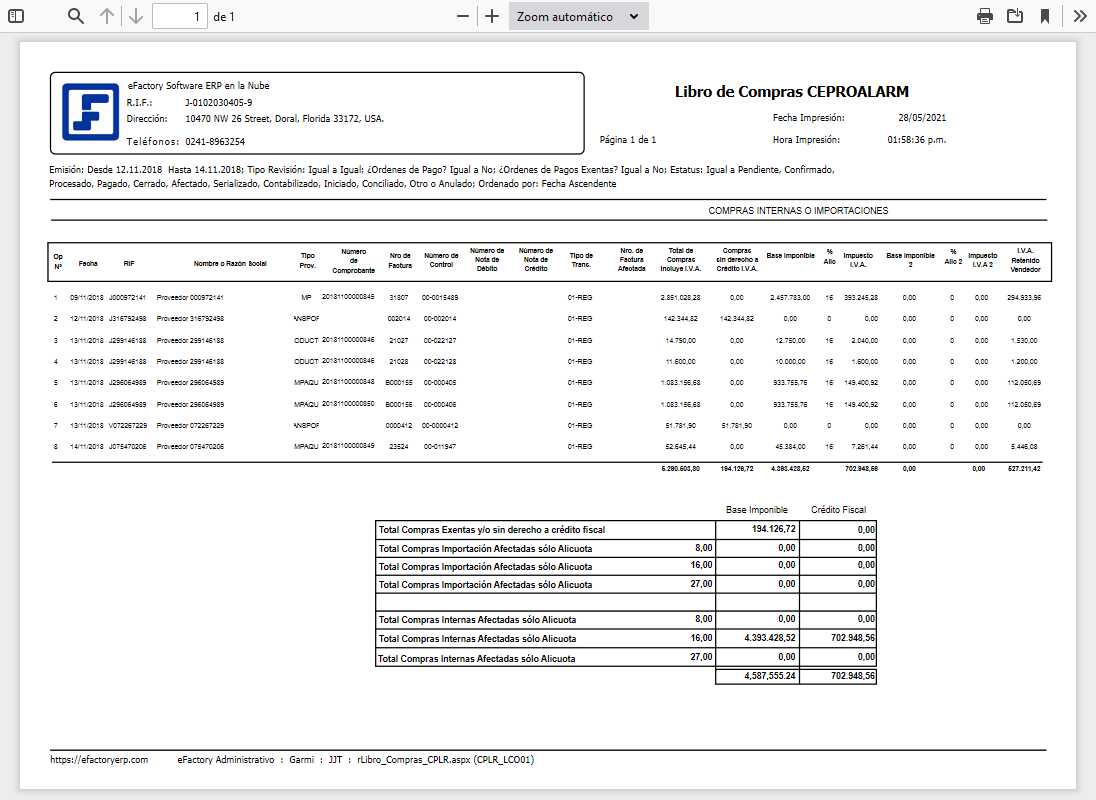Bookmark the current view
Screen dimensions: 1096x800
tap(1045, 16)
